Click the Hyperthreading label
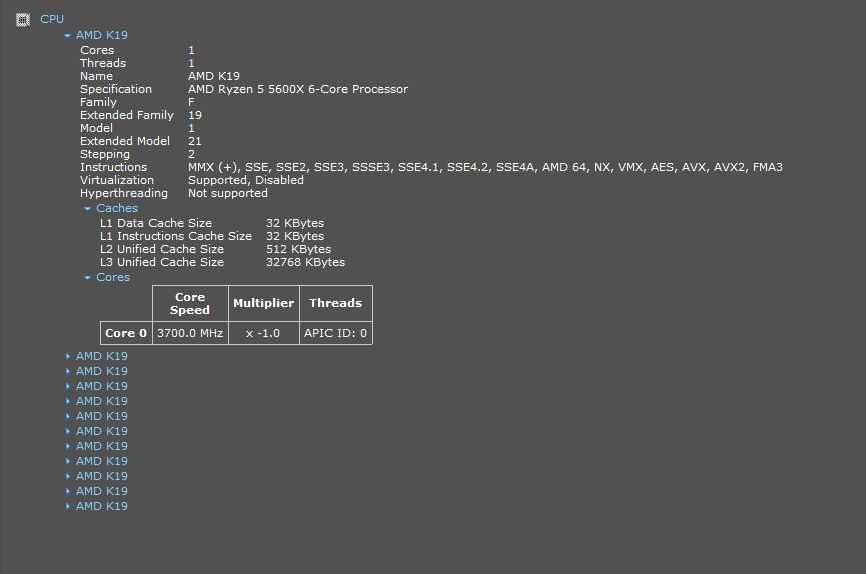The height and width of the screenshot is (574, 866). point(124,193)
